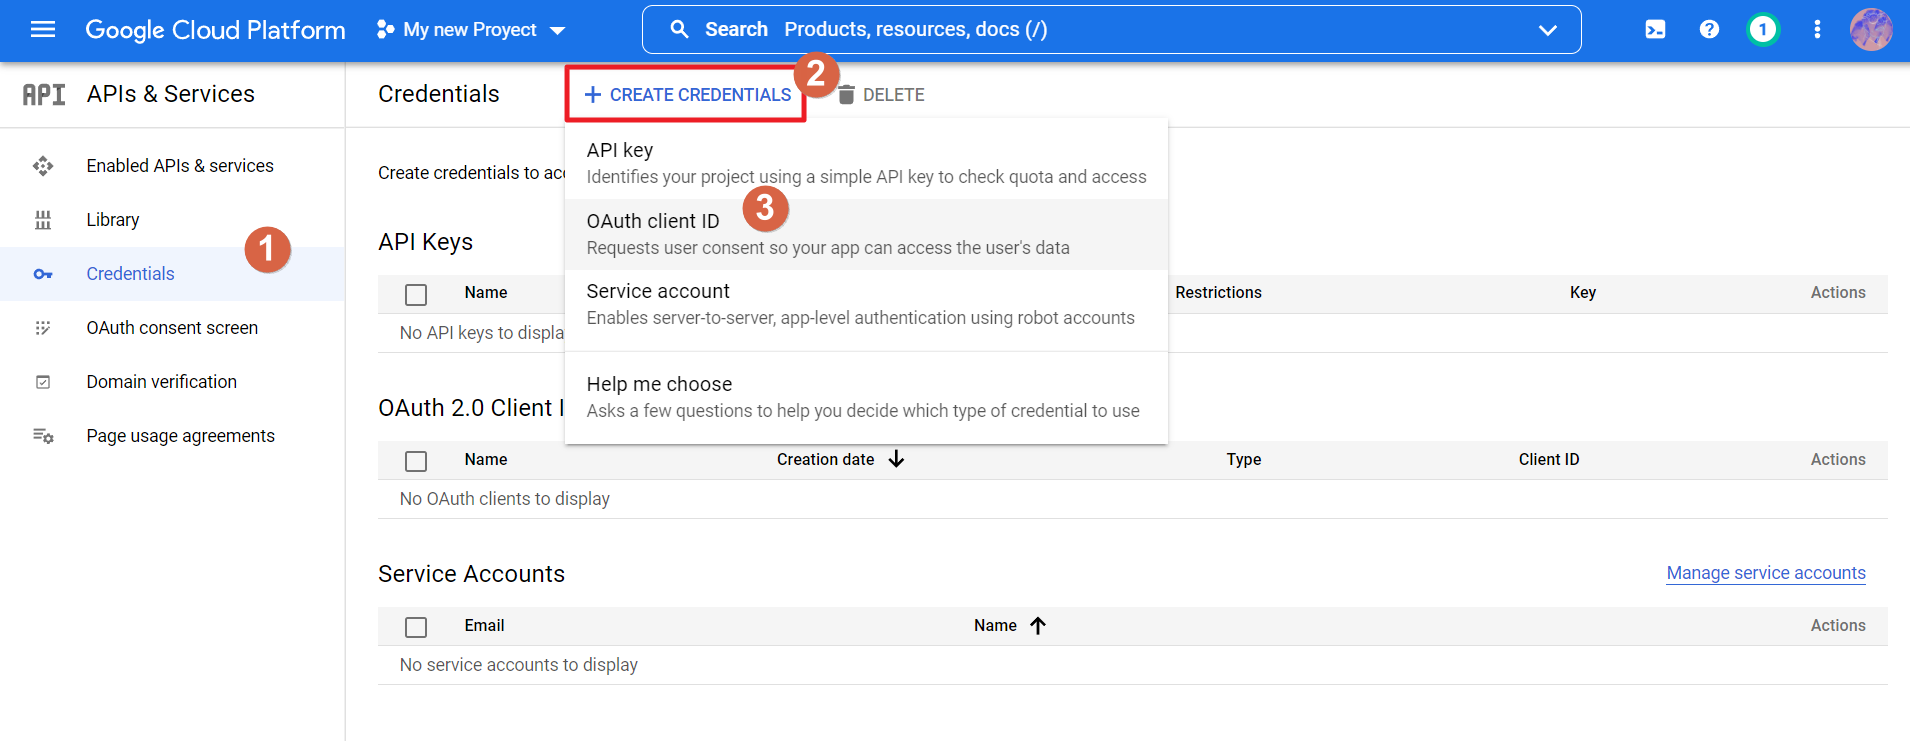
Task: Click the Email column header
Action: (484, 625)
